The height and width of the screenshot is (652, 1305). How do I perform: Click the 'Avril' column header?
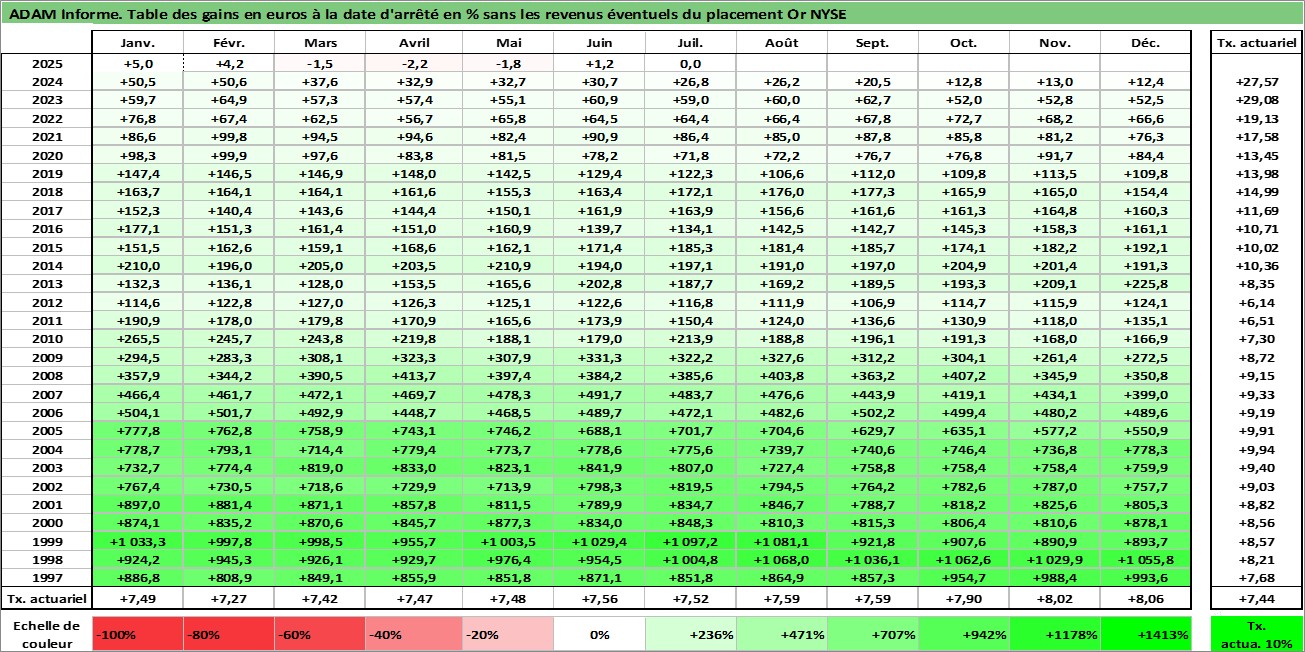413,43
